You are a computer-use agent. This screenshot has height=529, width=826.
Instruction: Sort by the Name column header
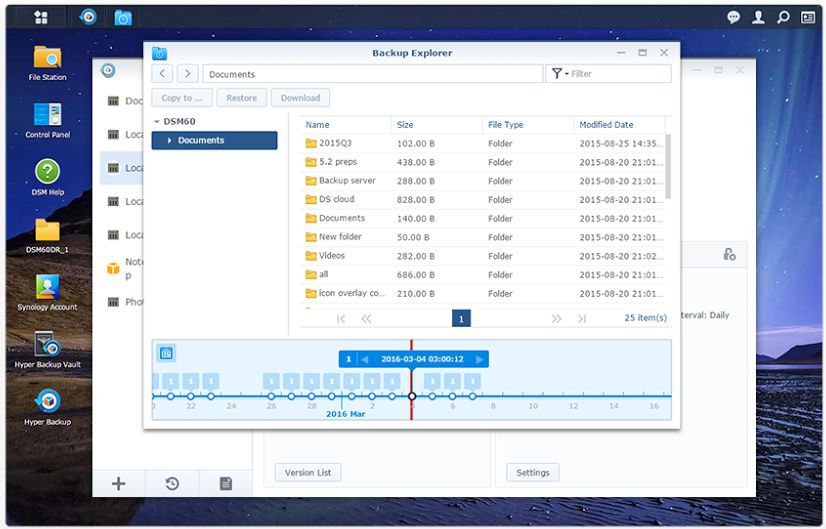346,125
